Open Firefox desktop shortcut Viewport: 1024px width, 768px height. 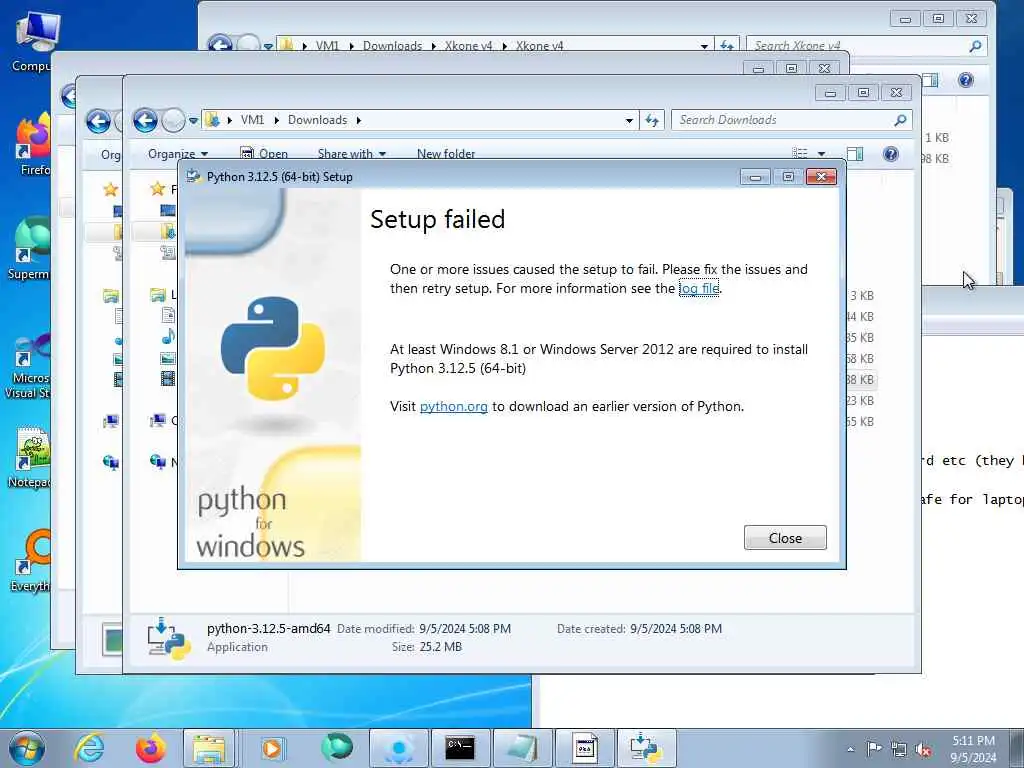click(x=33, y=145)
